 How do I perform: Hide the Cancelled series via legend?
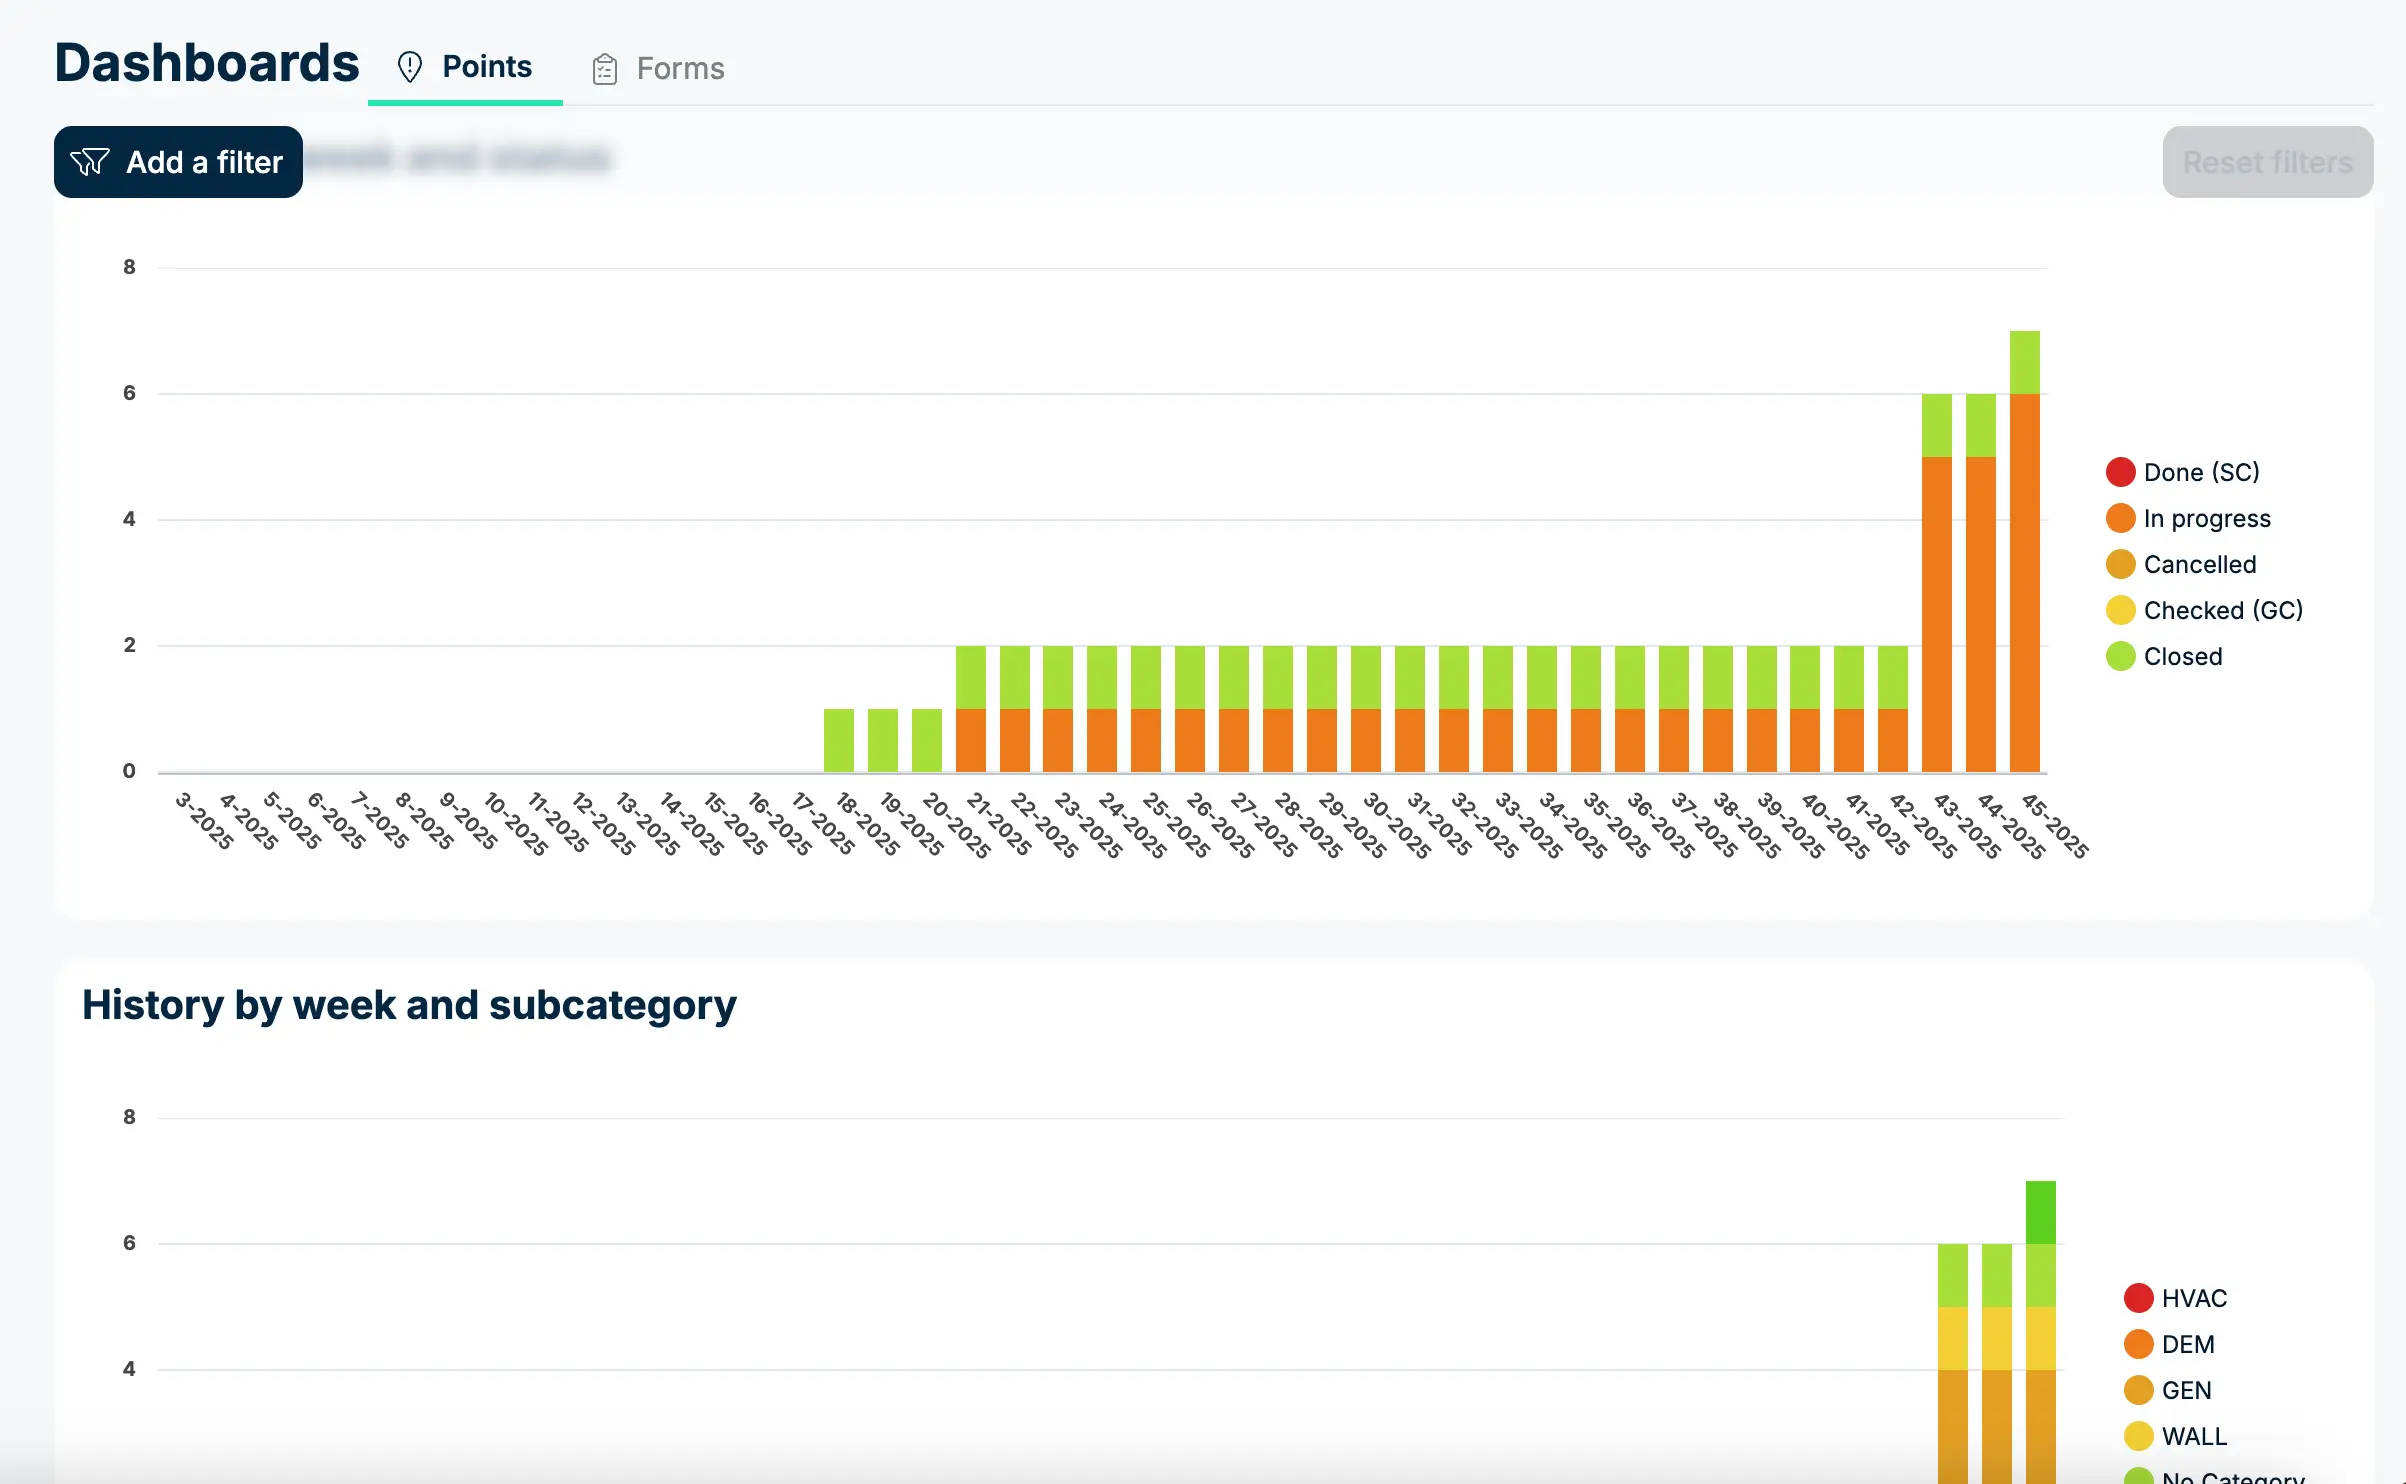2199,564
